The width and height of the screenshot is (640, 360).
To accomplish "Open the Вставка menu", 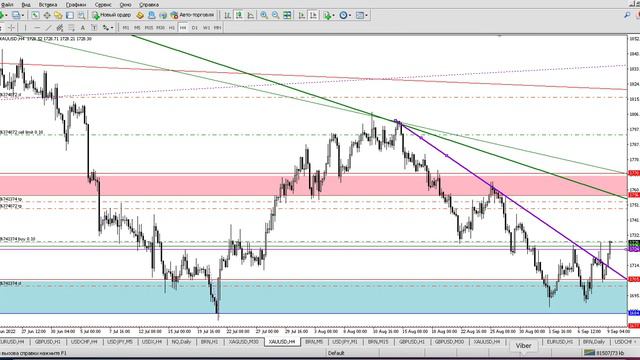I will coord(48,4).
